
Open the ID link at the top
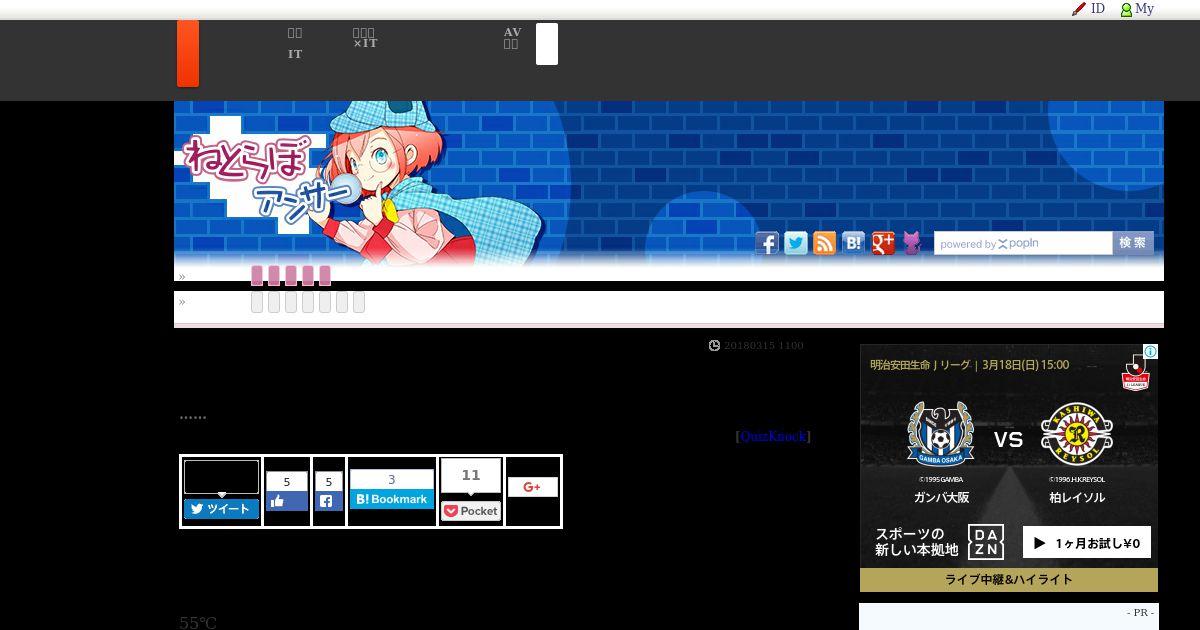[1098, 8]
